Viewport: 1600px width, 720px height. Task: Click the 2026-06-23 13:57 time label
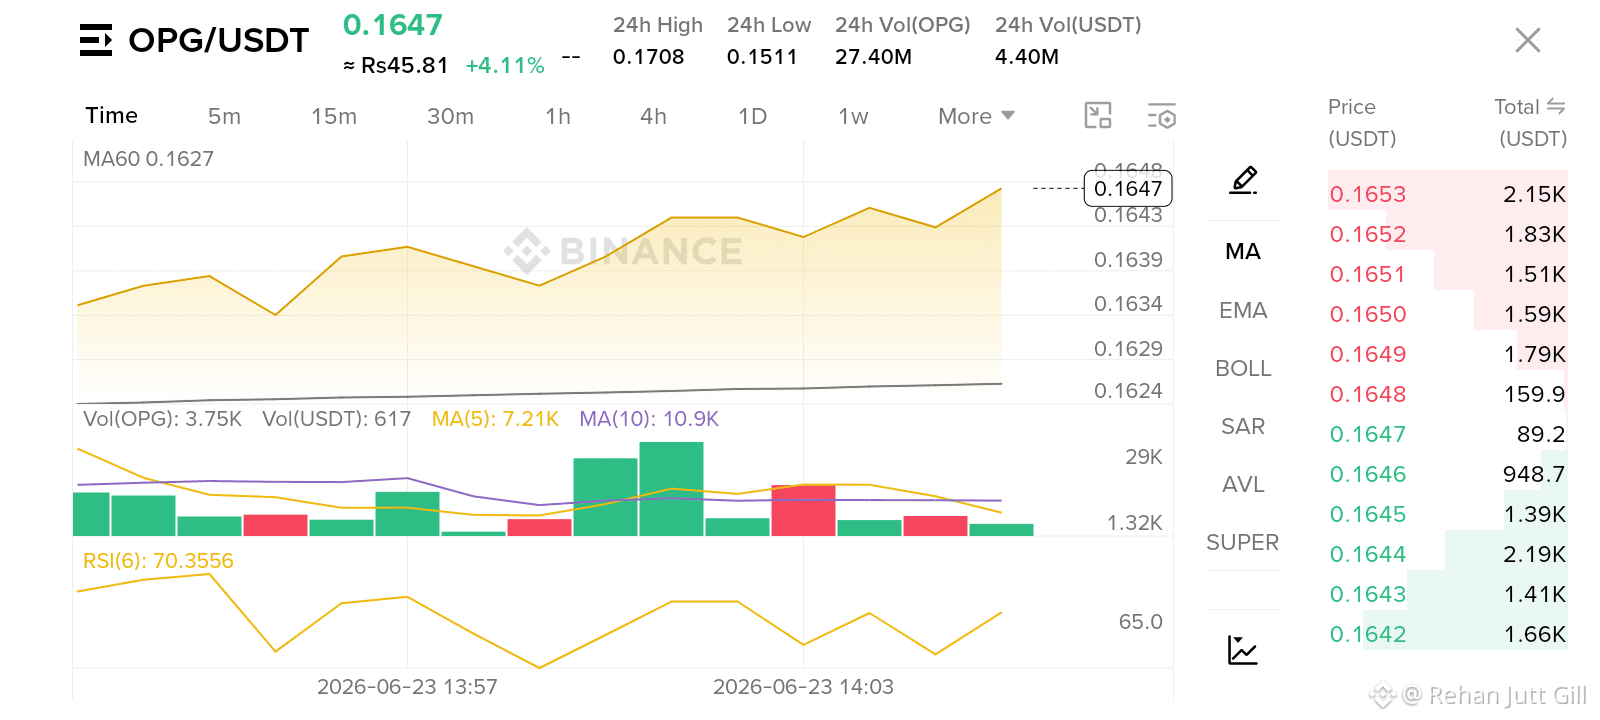[x=407, y=687]
